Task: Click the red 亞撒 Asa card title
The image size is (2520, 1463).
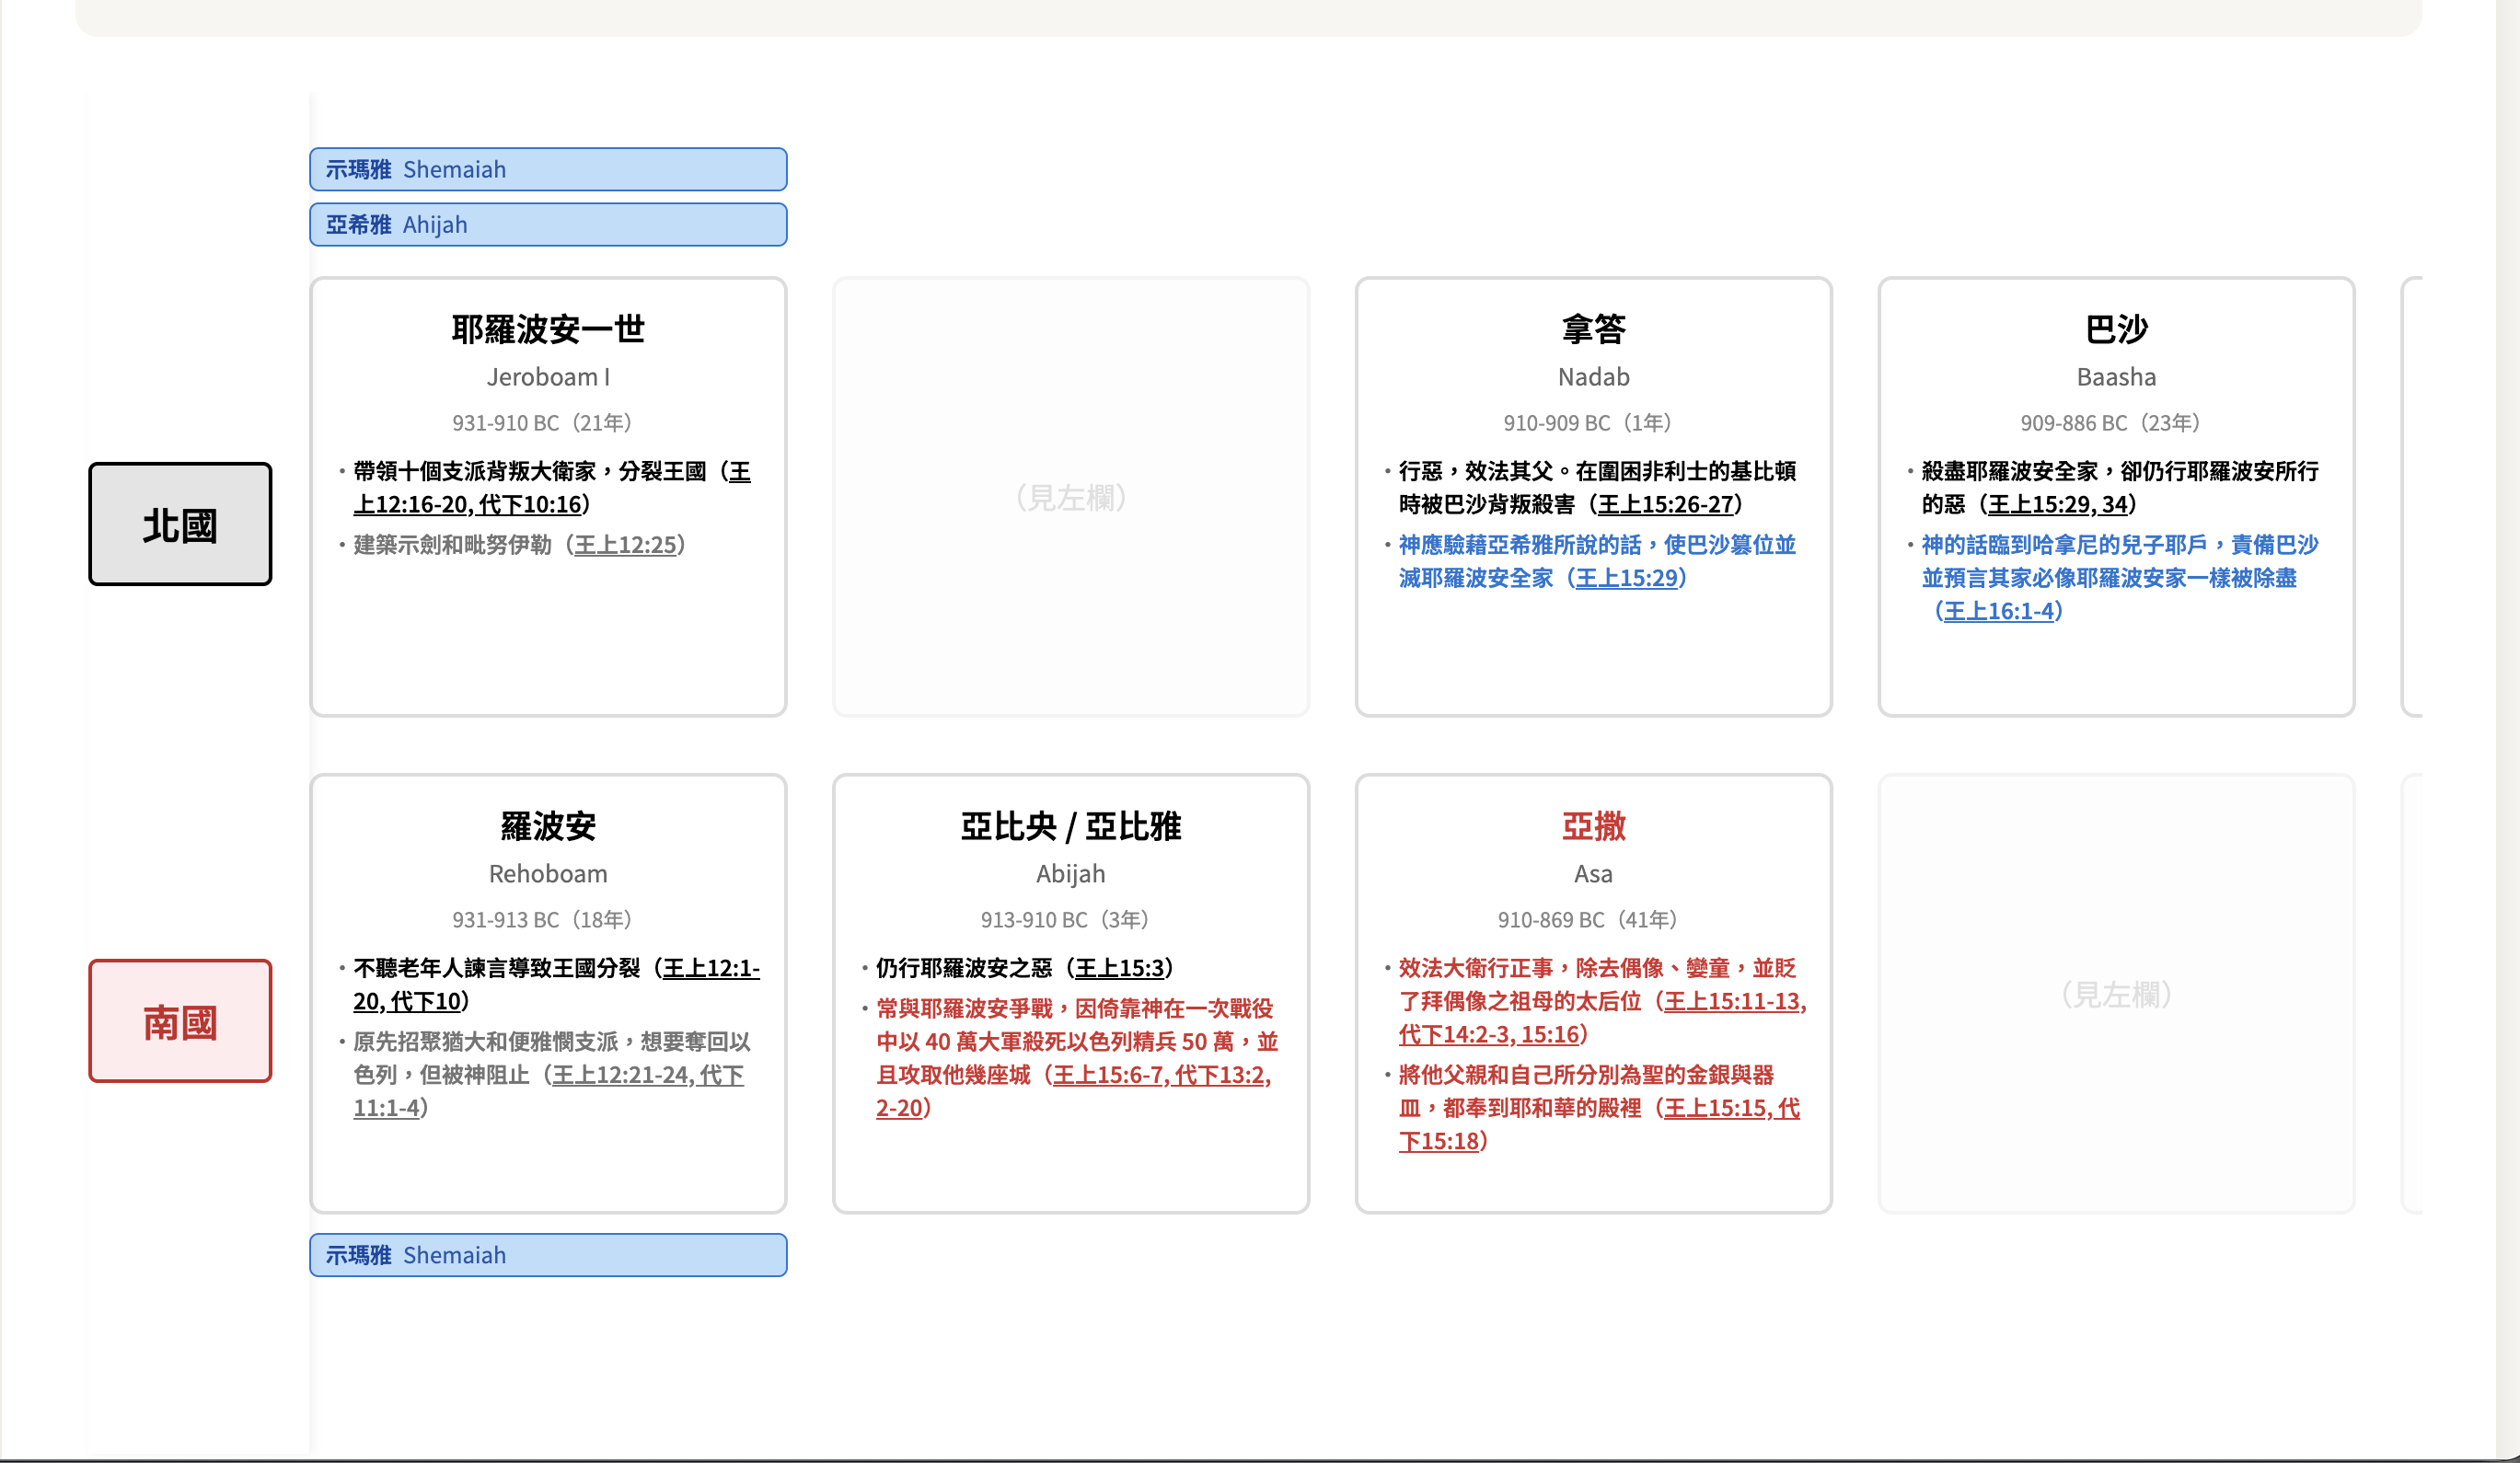Action: click(x=1593, y=826)
